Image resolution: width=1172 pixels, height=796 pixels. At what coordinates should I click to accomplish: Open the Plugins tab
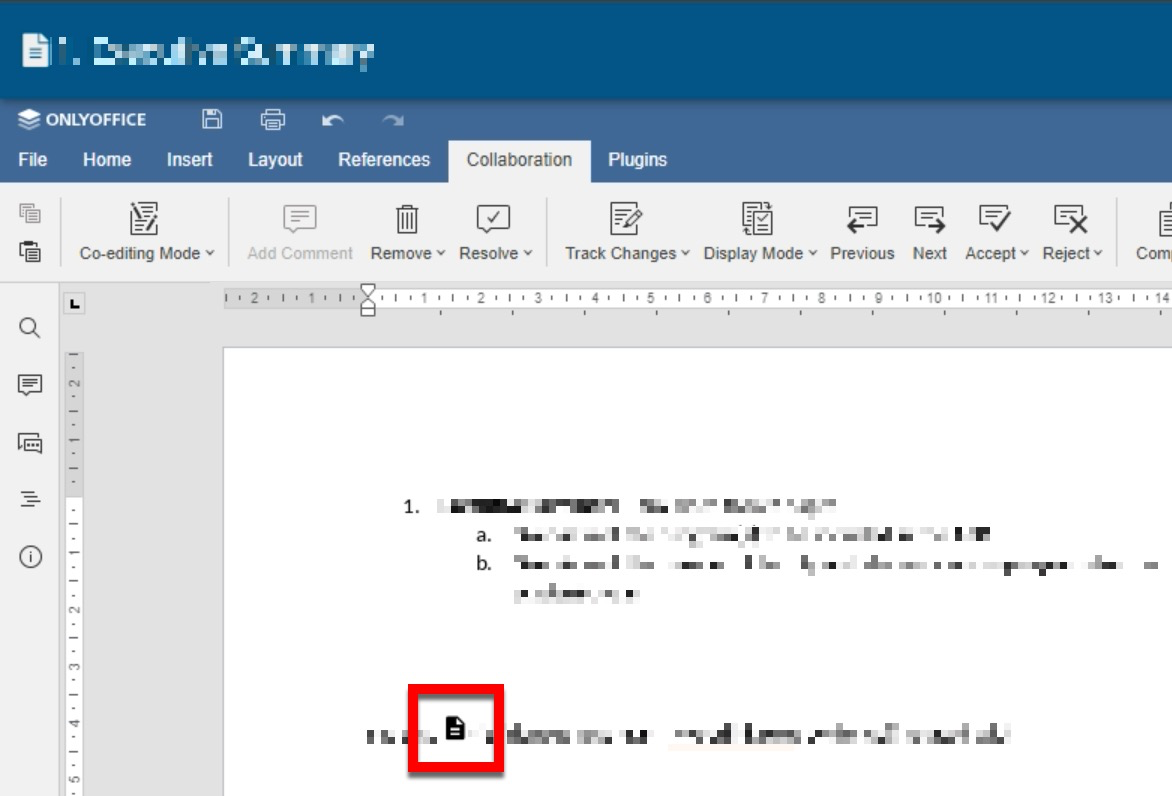(637, 160)
